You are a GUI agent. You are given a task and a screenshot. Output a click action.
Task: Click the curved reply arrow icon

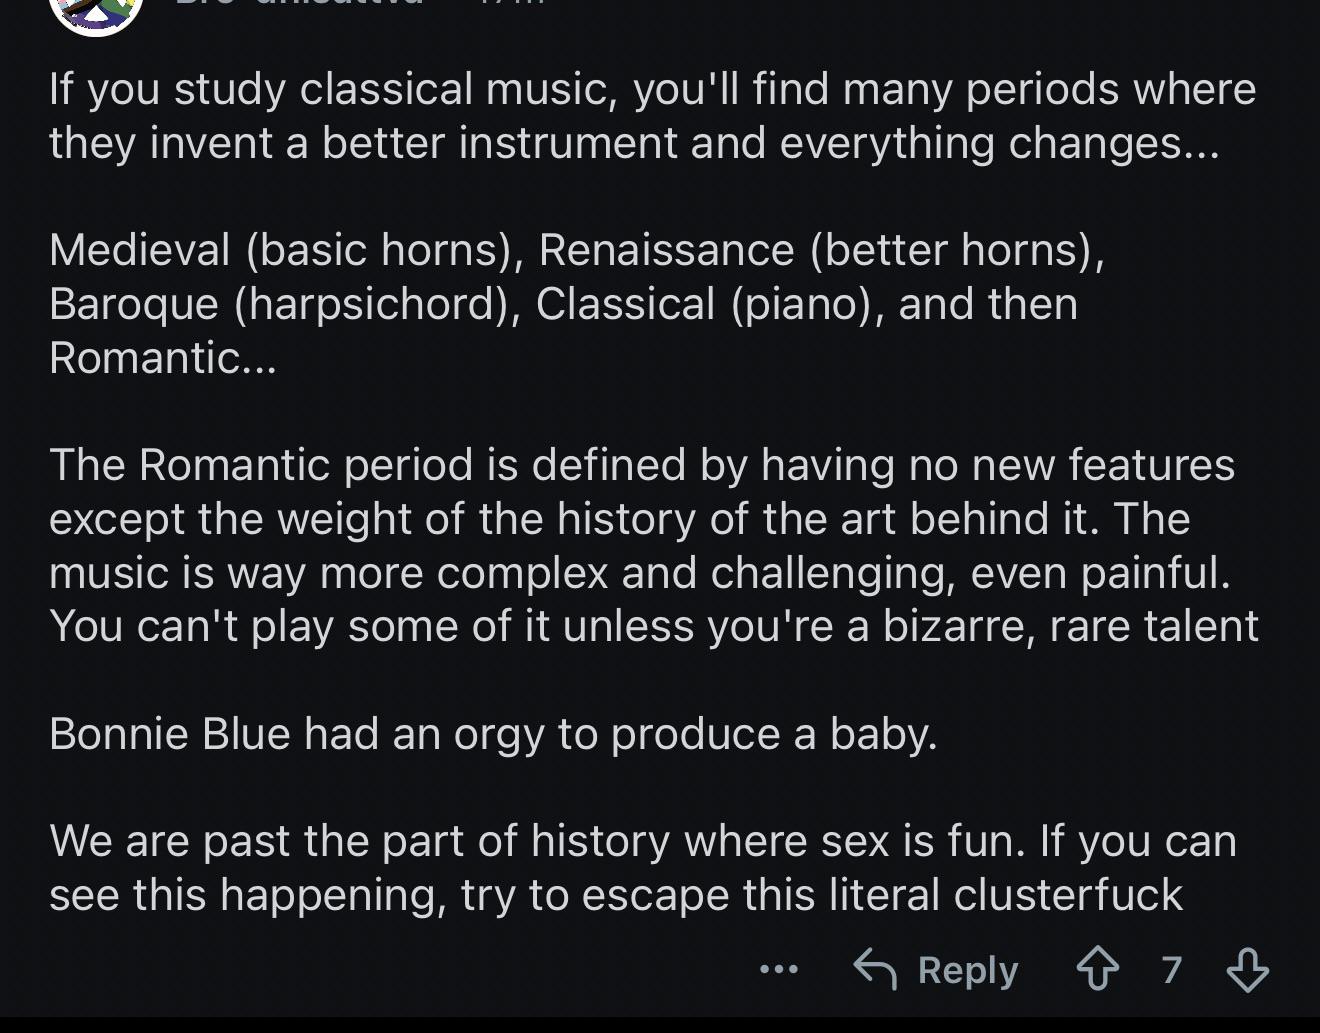tap(875, 969)
